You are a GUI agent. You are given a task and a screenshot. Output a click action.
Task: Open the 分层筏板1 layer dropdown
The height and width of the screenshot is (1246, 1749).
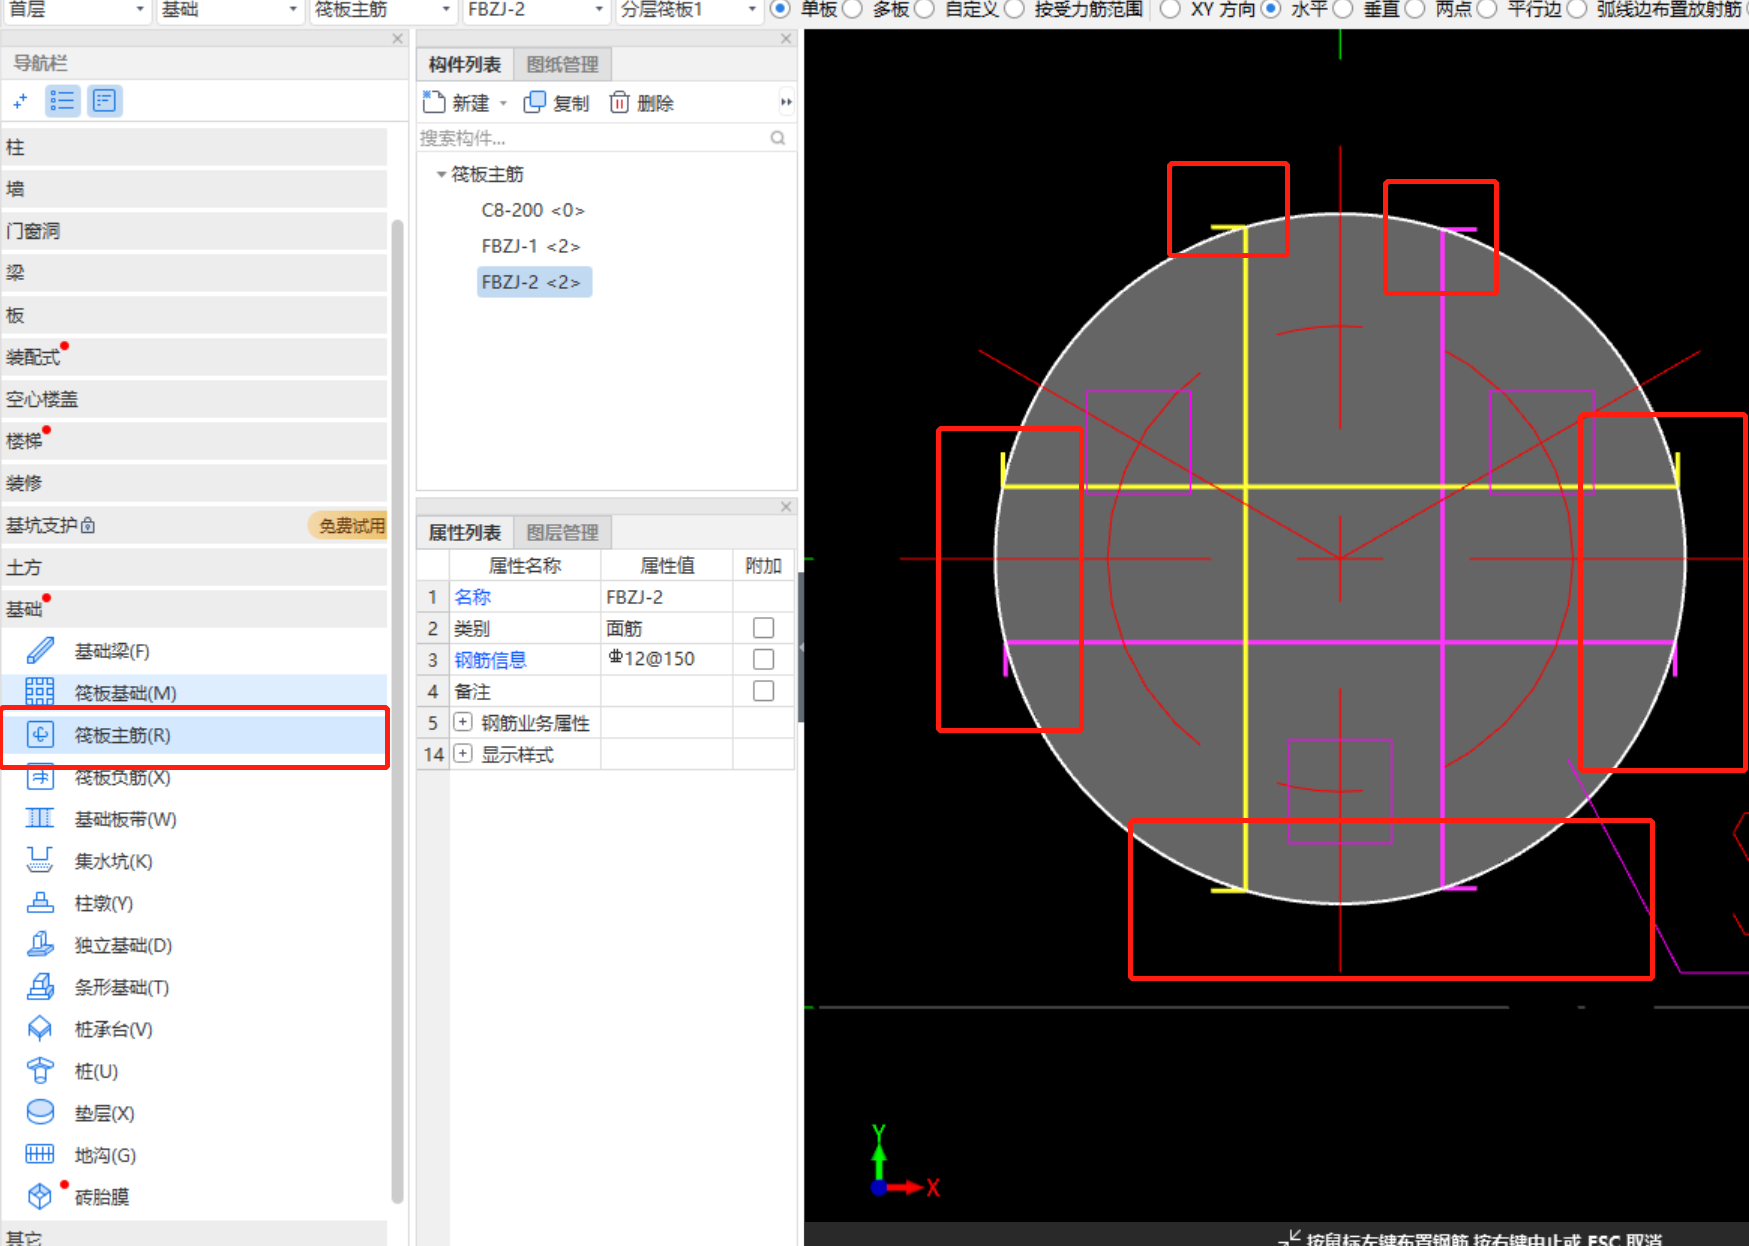point(689,10)
